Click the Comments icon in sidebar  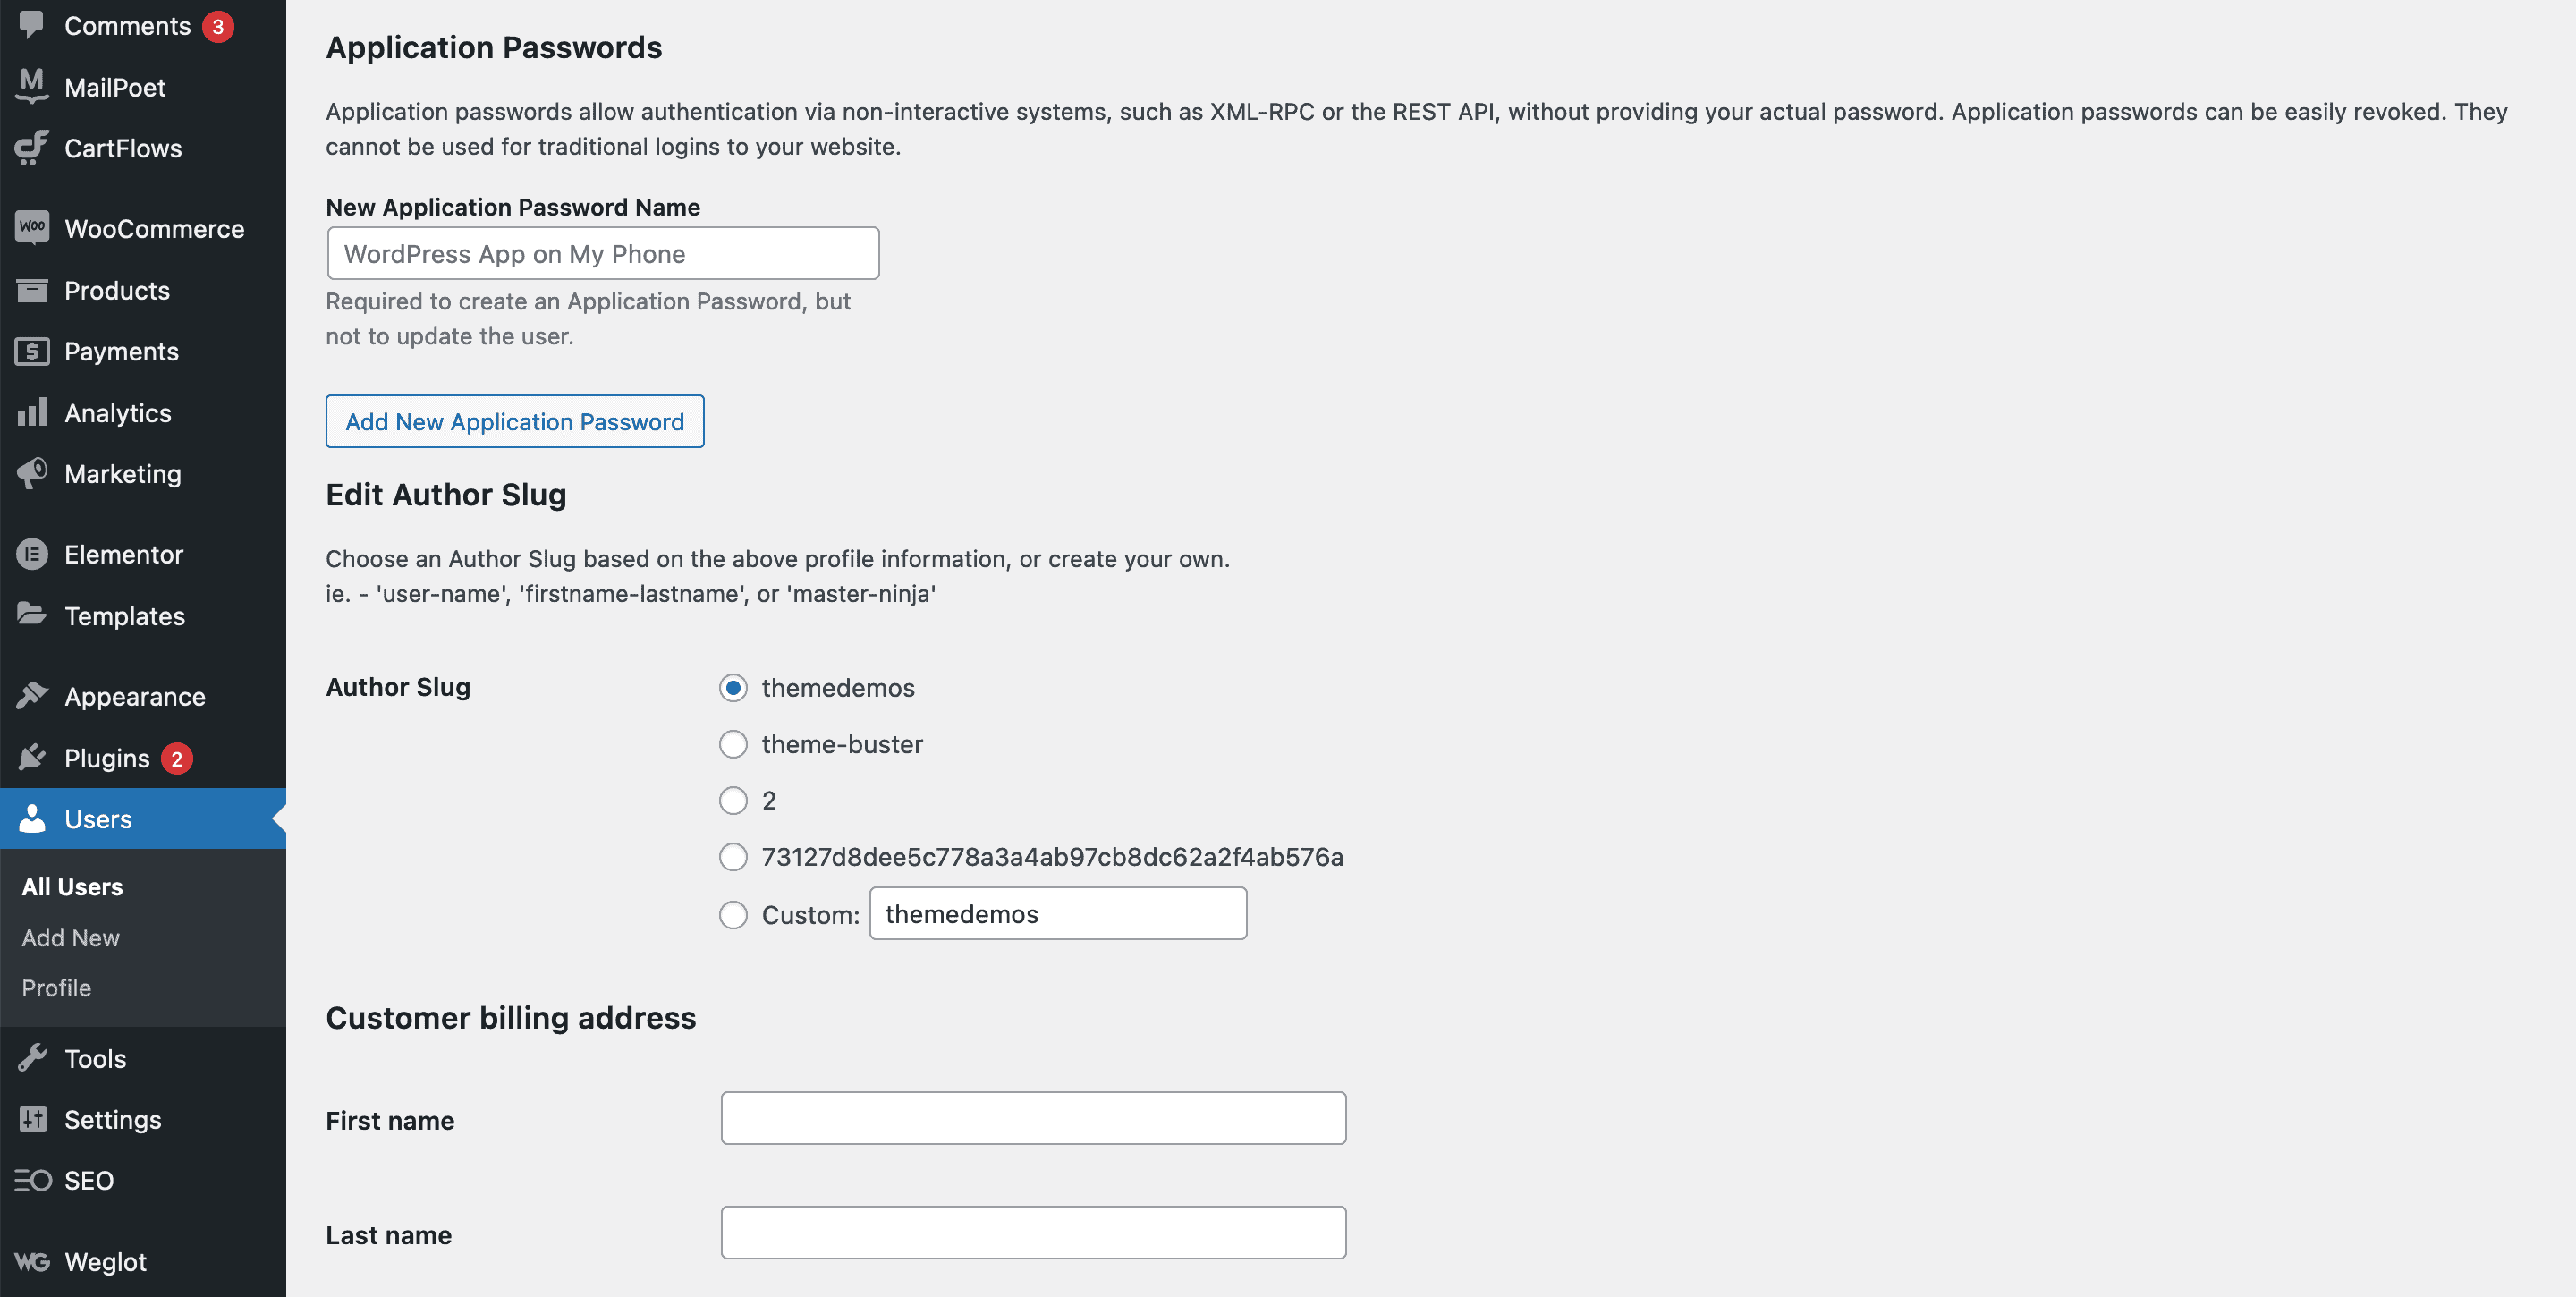[x=31, y=25]
